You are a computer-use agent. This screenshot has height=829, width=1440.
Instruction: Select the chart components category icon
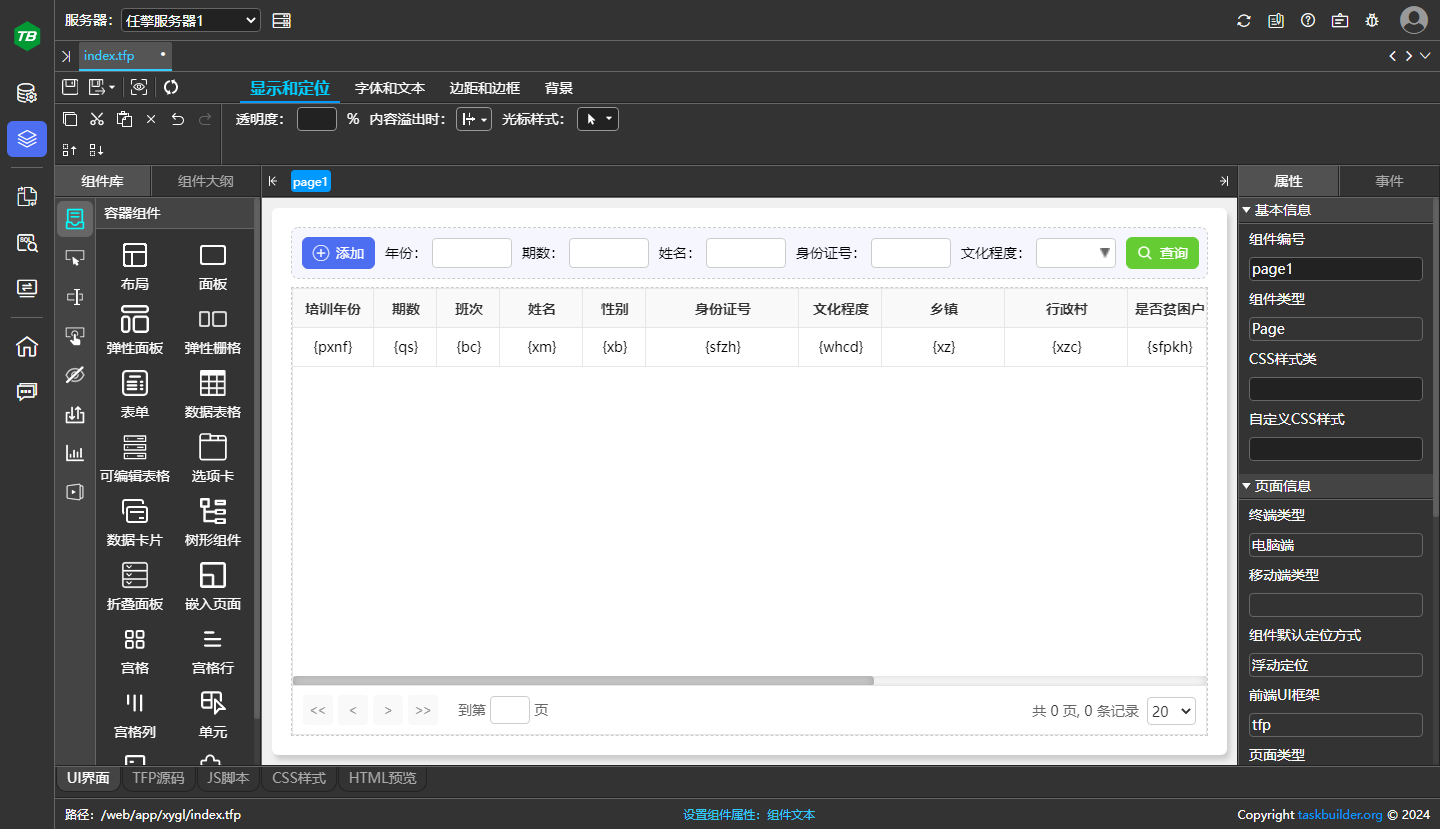coord(75,453)
